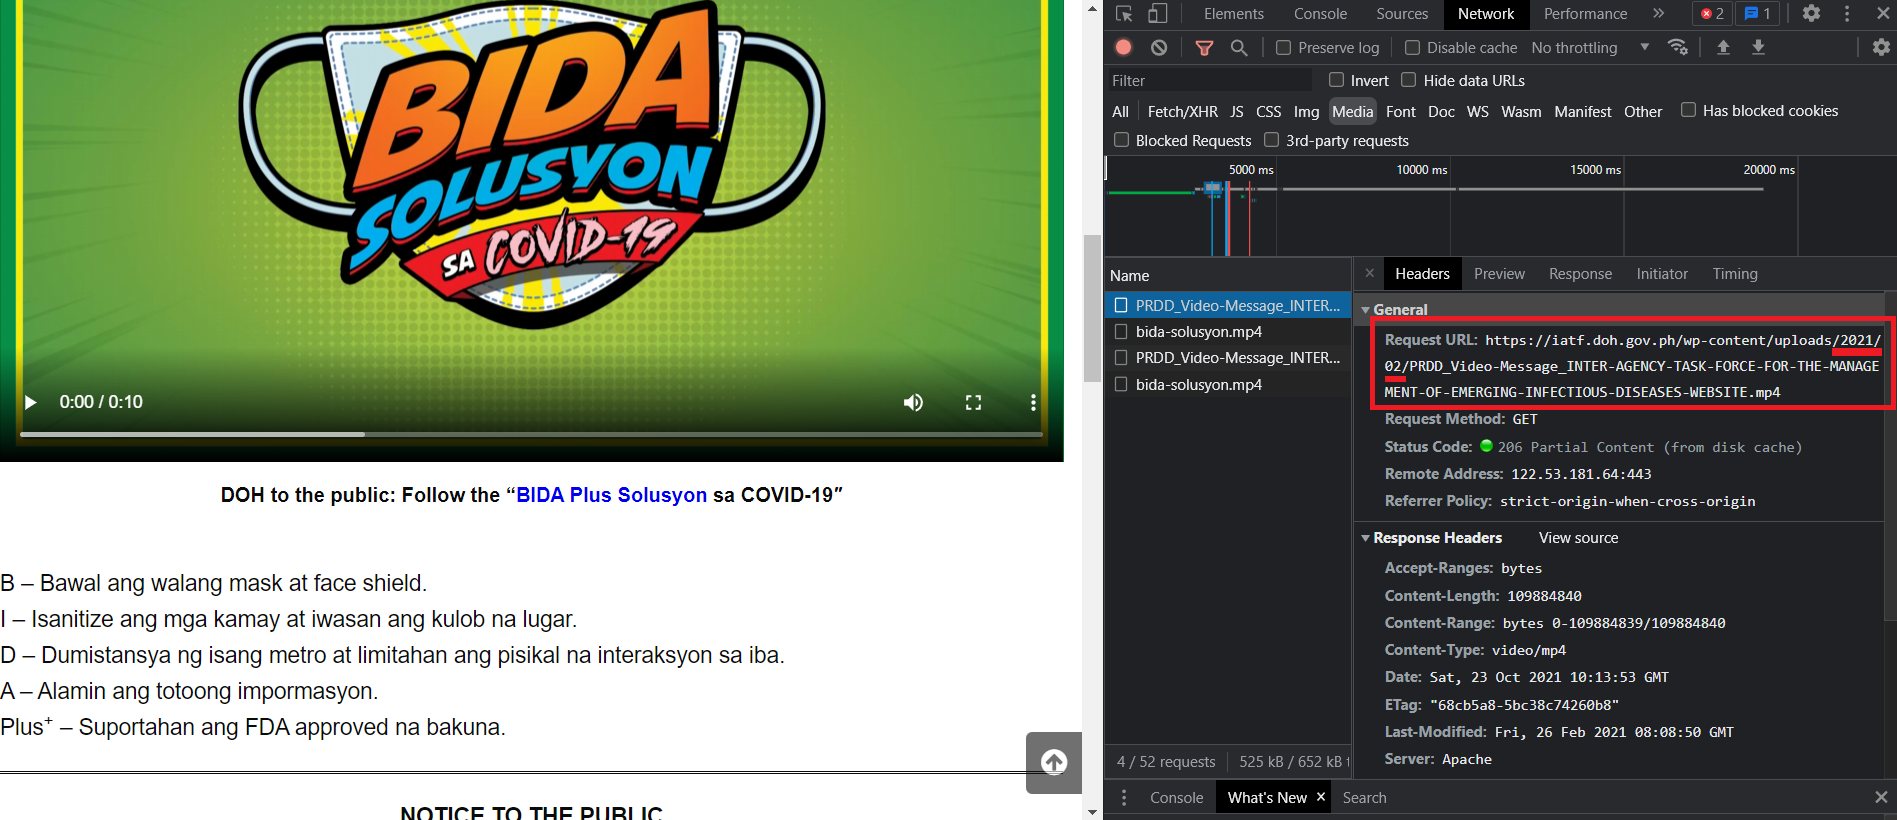Select first bida-solusyon.mp4 request
1897x820 pixels.
coord(1228,331)
